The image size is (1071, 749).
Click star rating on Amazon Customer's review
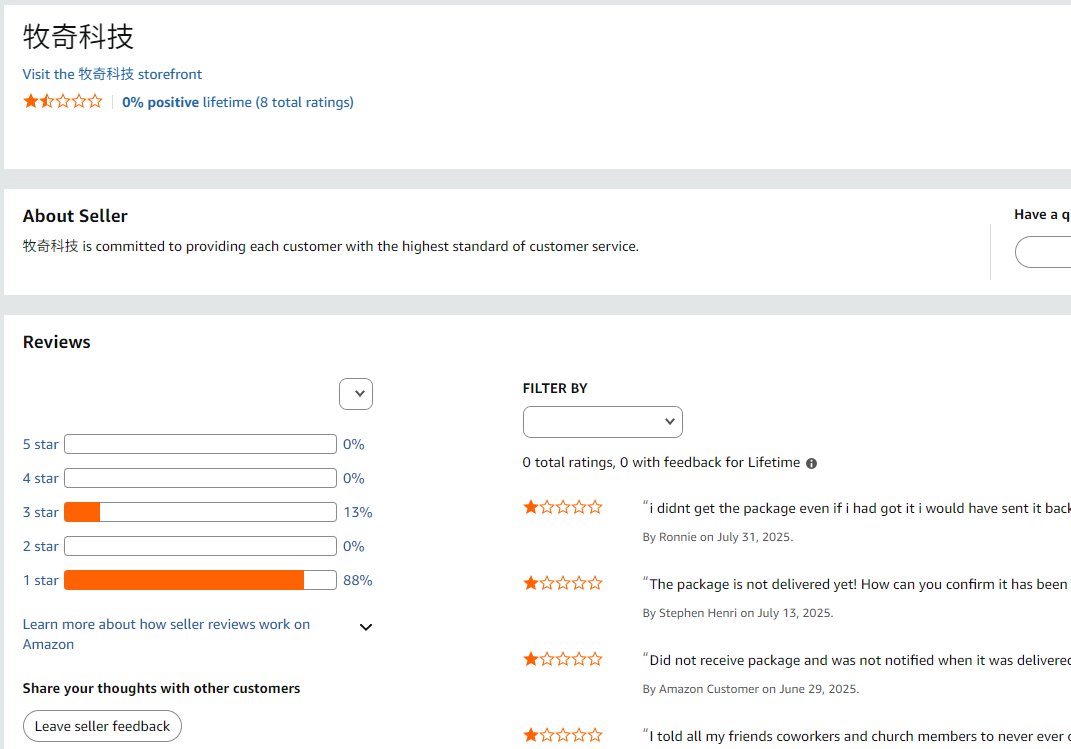563,659
